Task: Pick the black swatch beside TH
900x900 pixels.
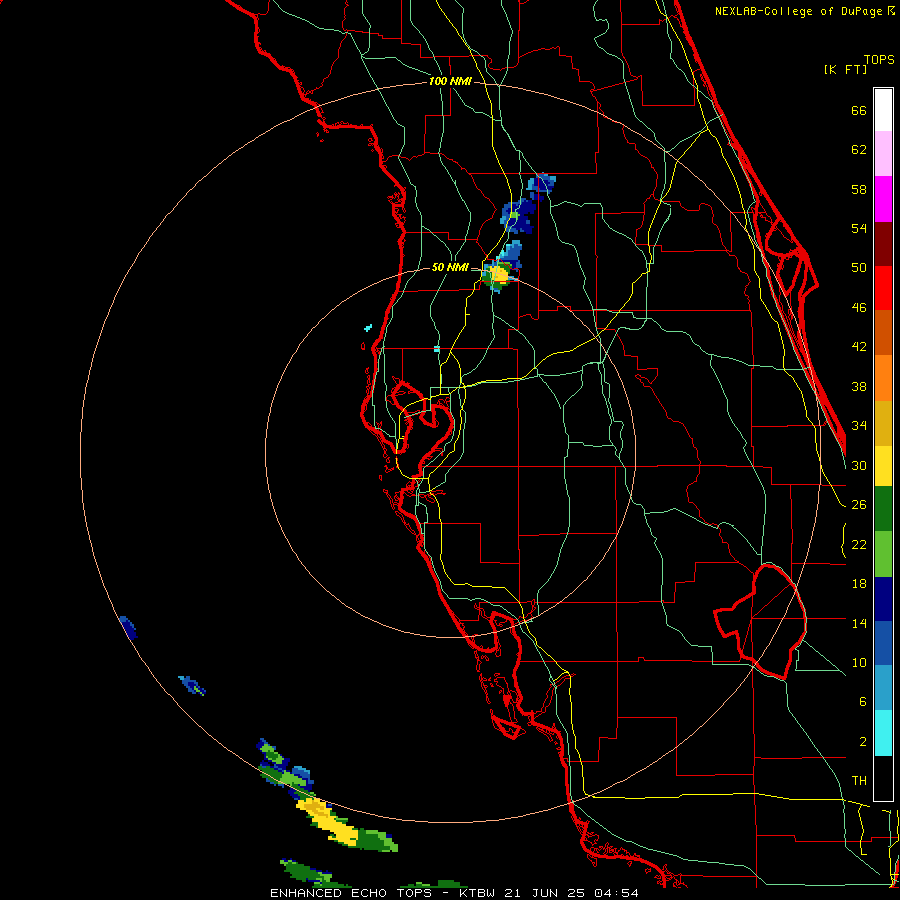Action: pos(883,778)
